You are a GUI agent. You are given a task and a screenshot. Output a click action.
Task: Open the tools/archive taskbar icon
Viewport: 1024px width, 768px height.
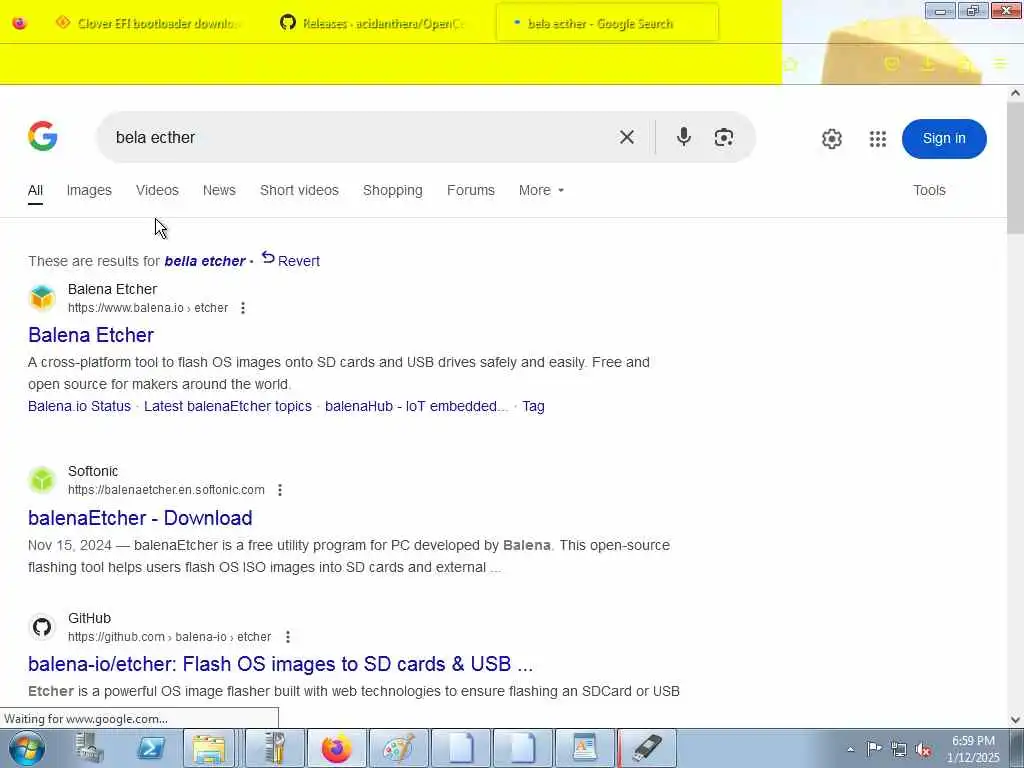coord(275,748)
